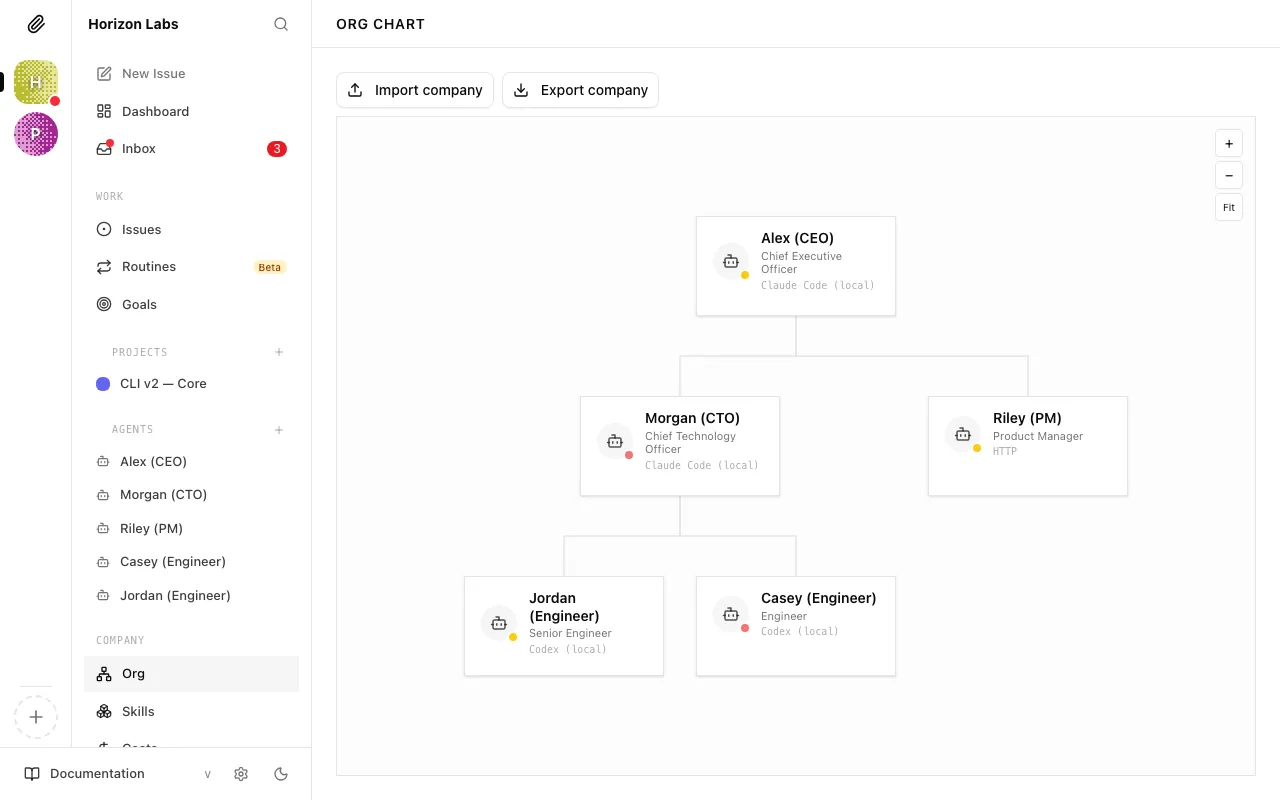
Task: Click the Senior Engineer title text
Action: pos(570,634)
